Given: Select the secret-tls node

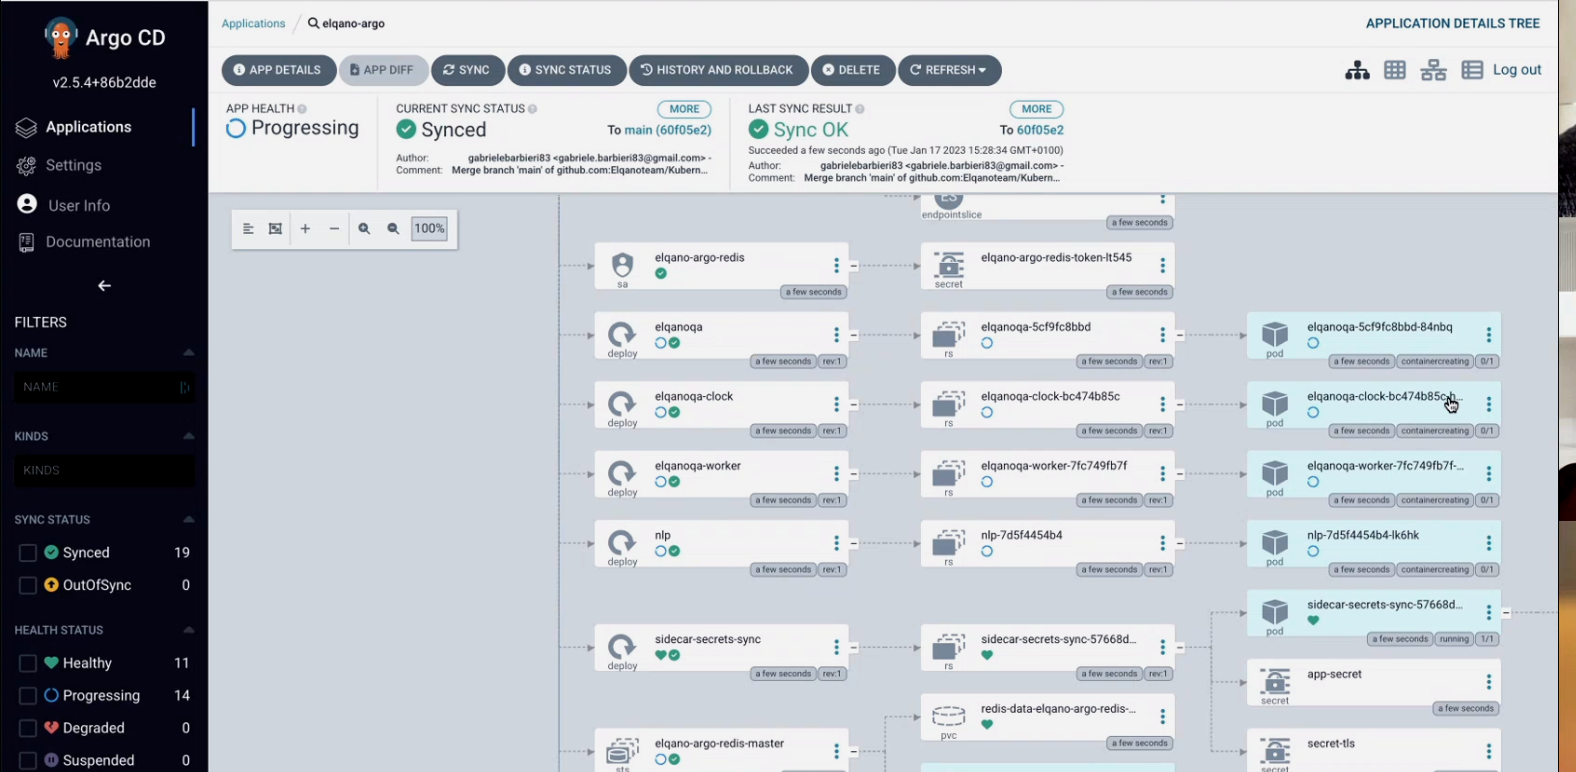Looking at the screenshot, I should [x=1374, y=751].
